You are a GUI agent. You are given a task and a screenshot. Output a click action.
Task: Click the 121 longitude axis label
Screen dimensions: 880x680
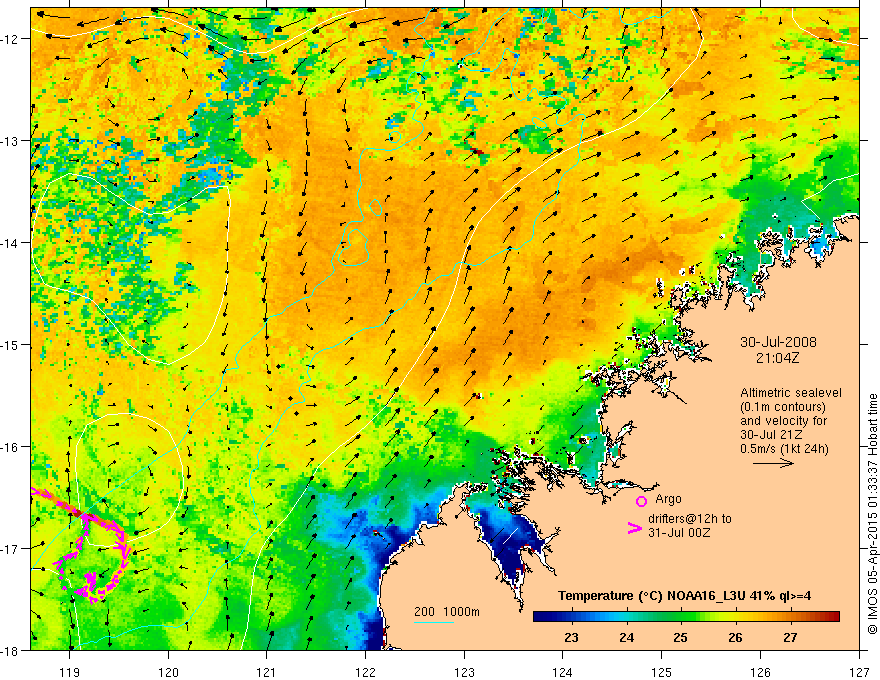[267, 672]
